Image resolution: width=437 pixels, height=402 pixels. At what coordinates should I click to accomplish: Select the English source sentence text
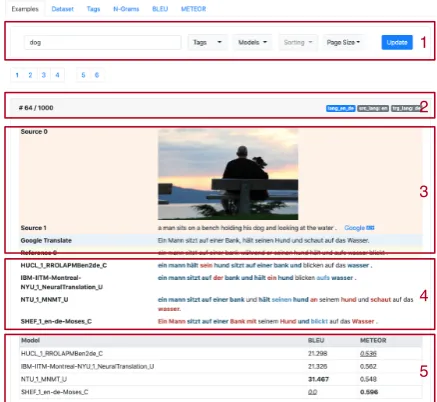coord(247,228)
